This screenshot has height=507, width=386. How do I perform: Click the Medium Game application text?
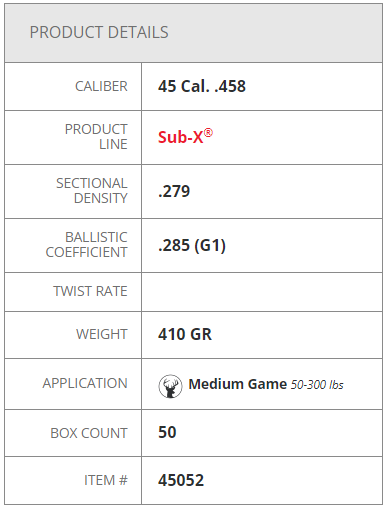238,384
